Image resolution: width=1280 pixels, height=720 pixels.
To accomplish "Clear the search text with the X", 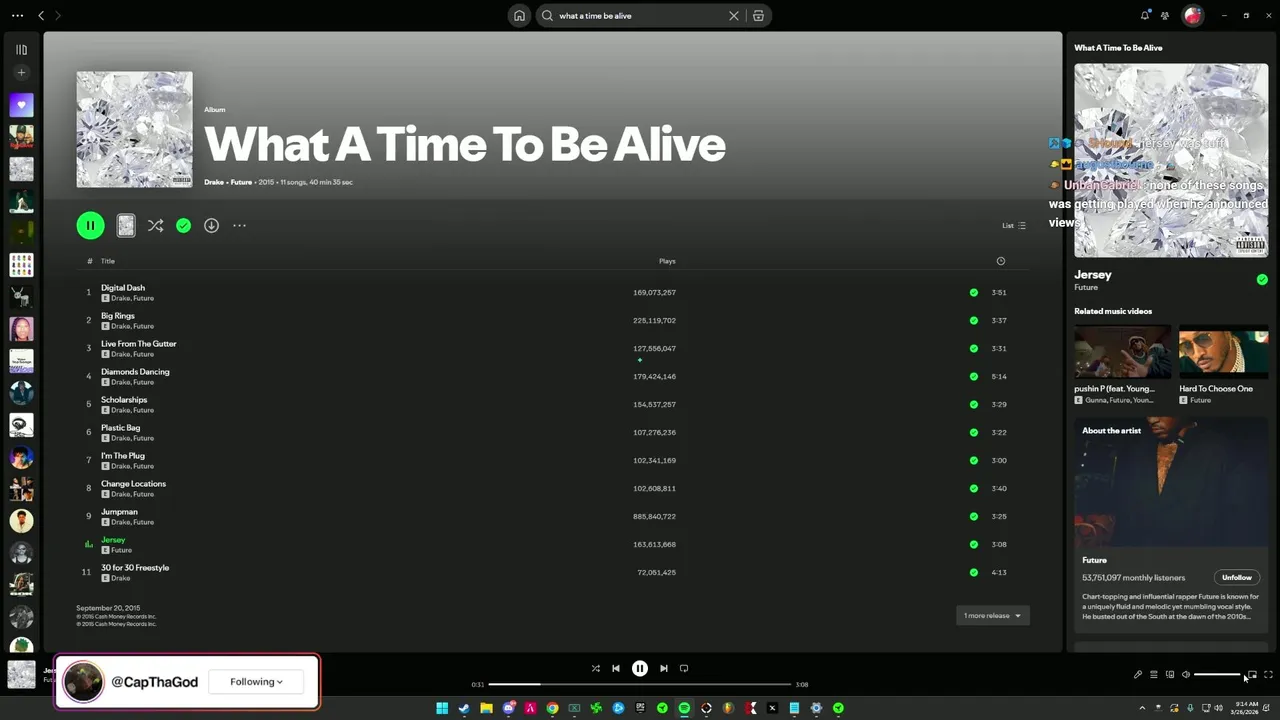I will point(734,16).
